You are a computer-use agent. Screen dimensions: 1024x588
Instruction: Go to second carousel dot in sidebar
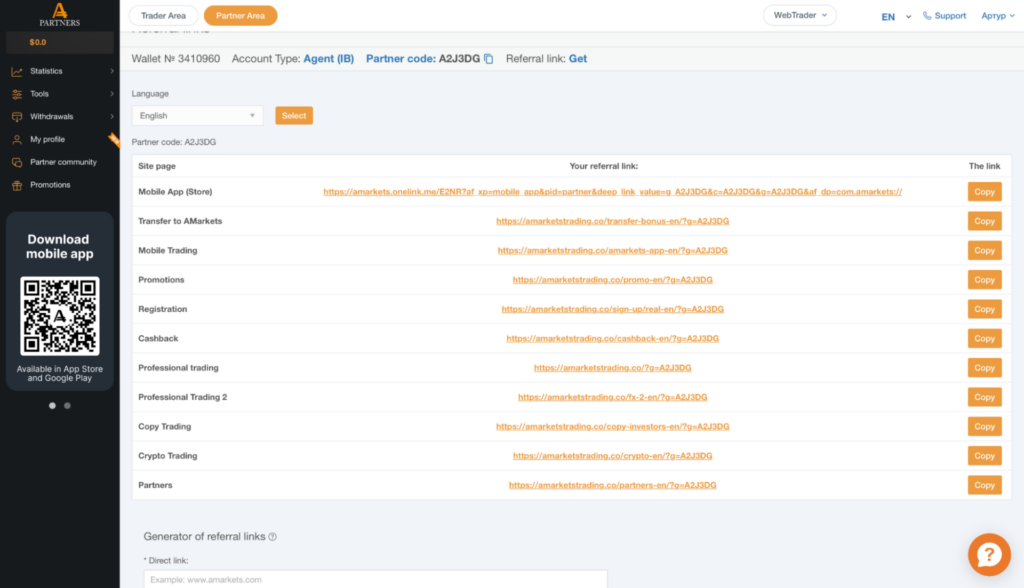(x=67, y=406)
